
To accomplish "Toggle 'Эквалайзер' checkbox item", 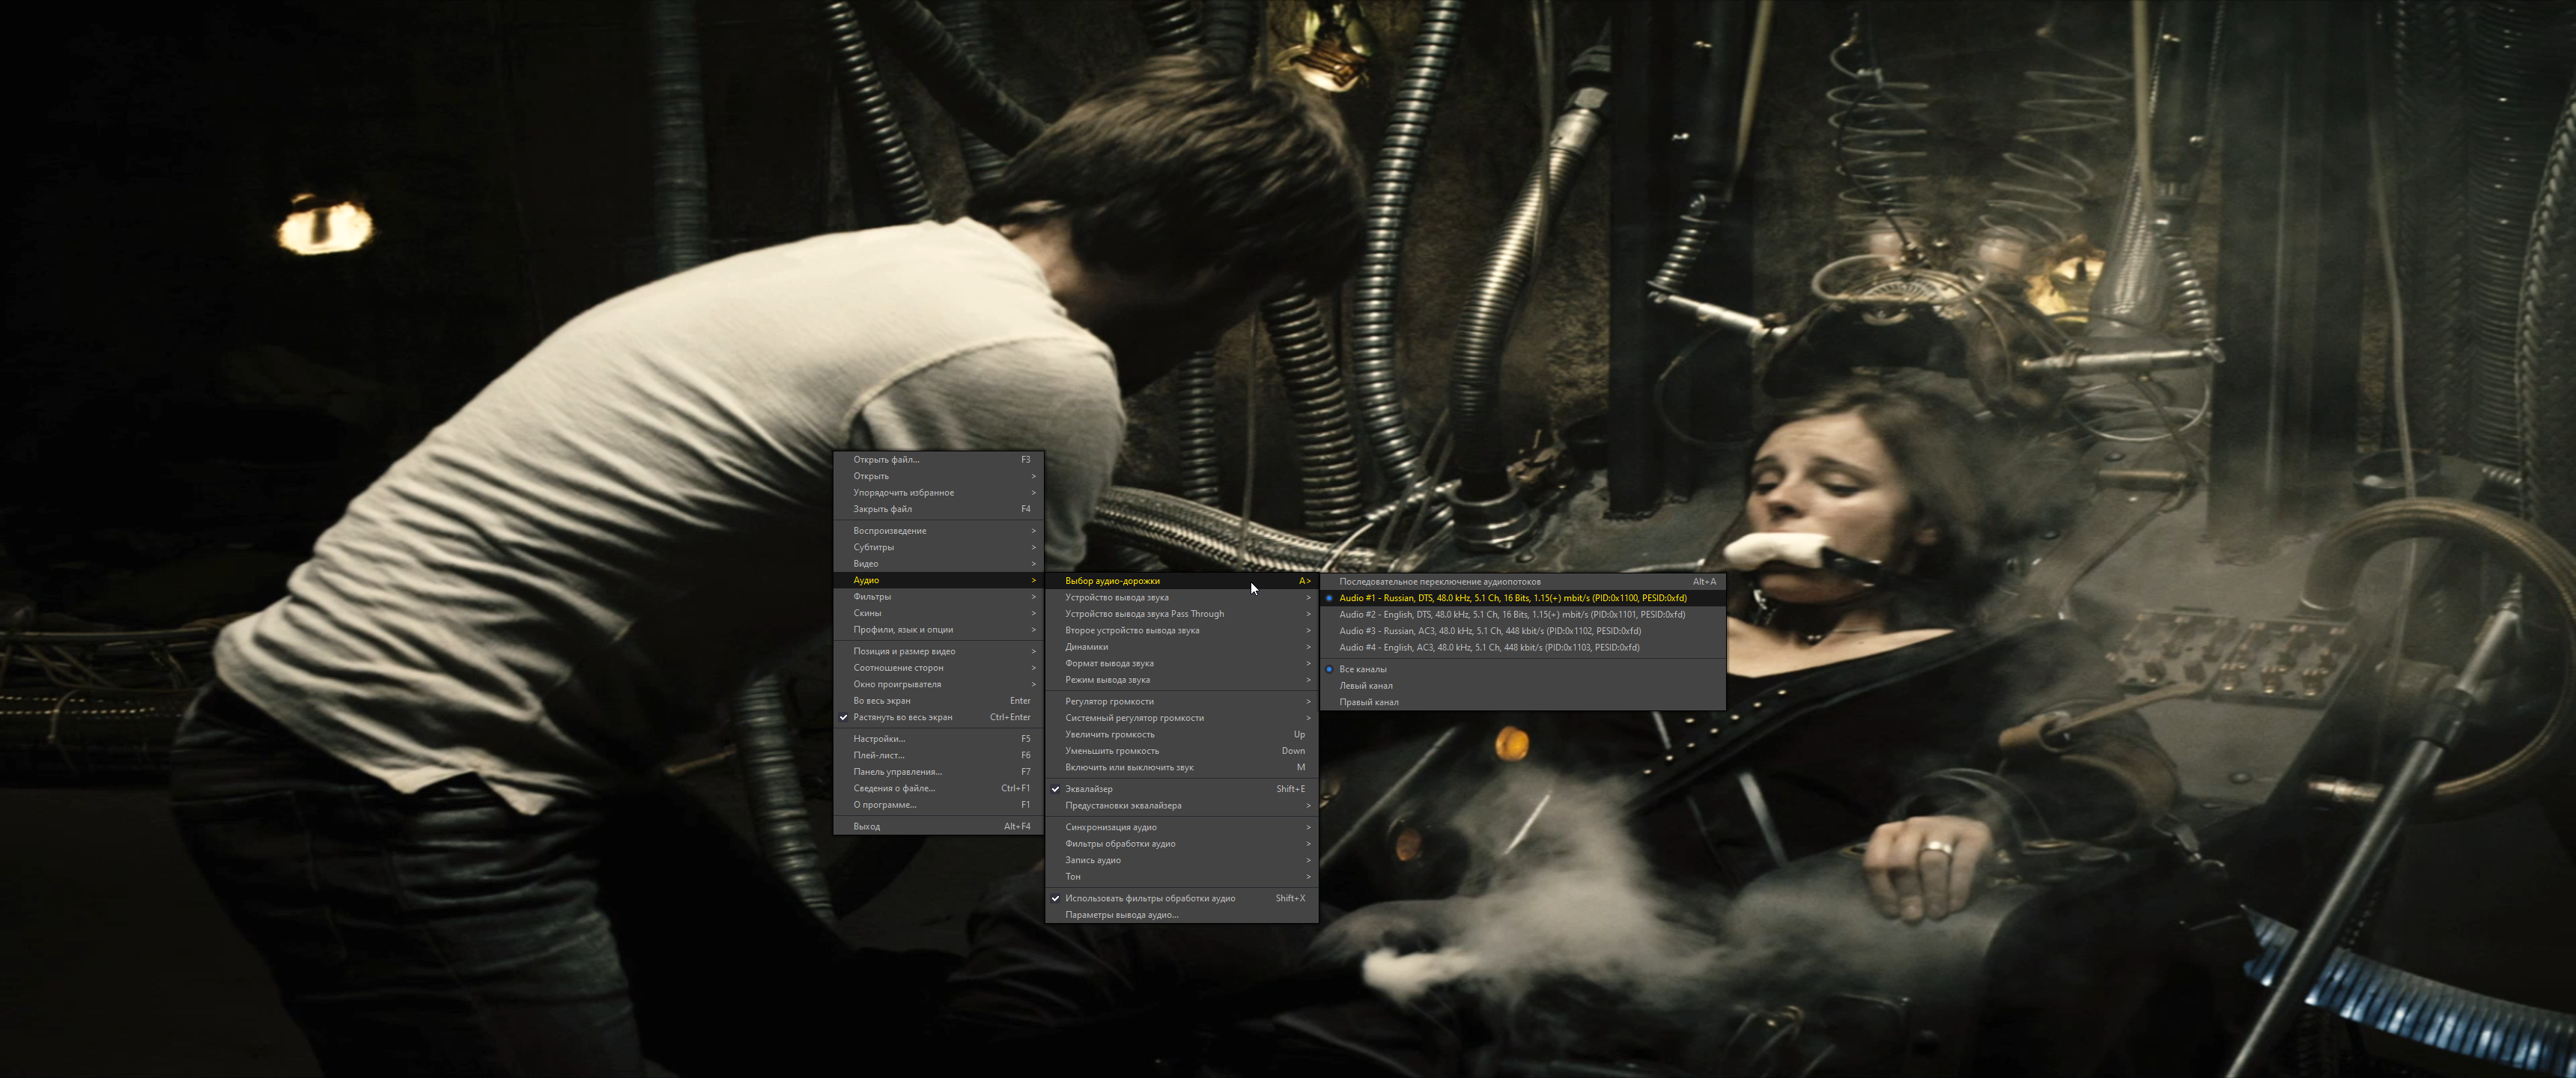I will 1181,789.
